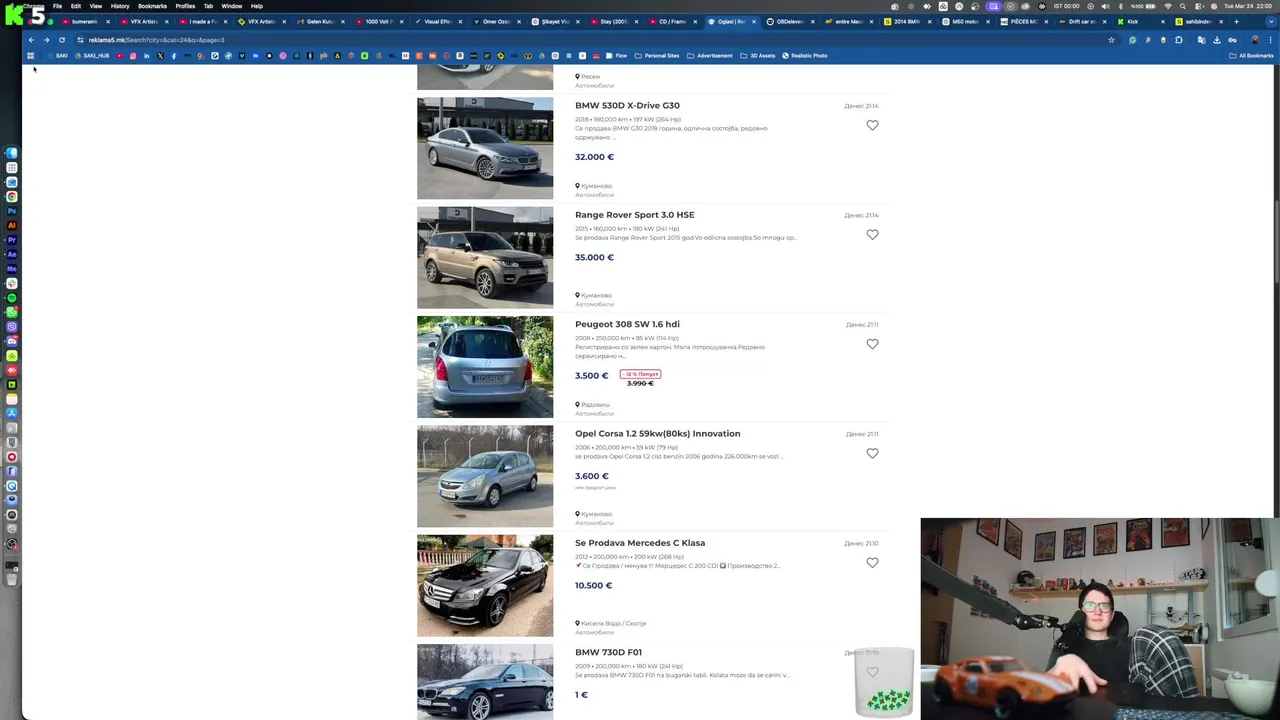Expand the tab search dropdown
1280x720 pixels.
(x=1270, y=21)
